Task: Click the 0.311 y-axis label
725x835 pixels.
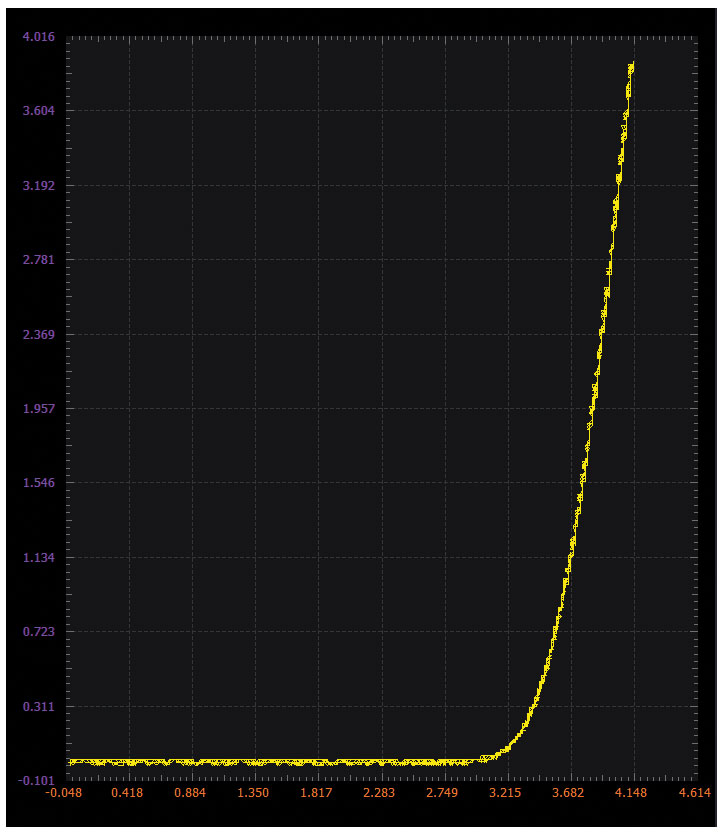Action: pos(38,707)
